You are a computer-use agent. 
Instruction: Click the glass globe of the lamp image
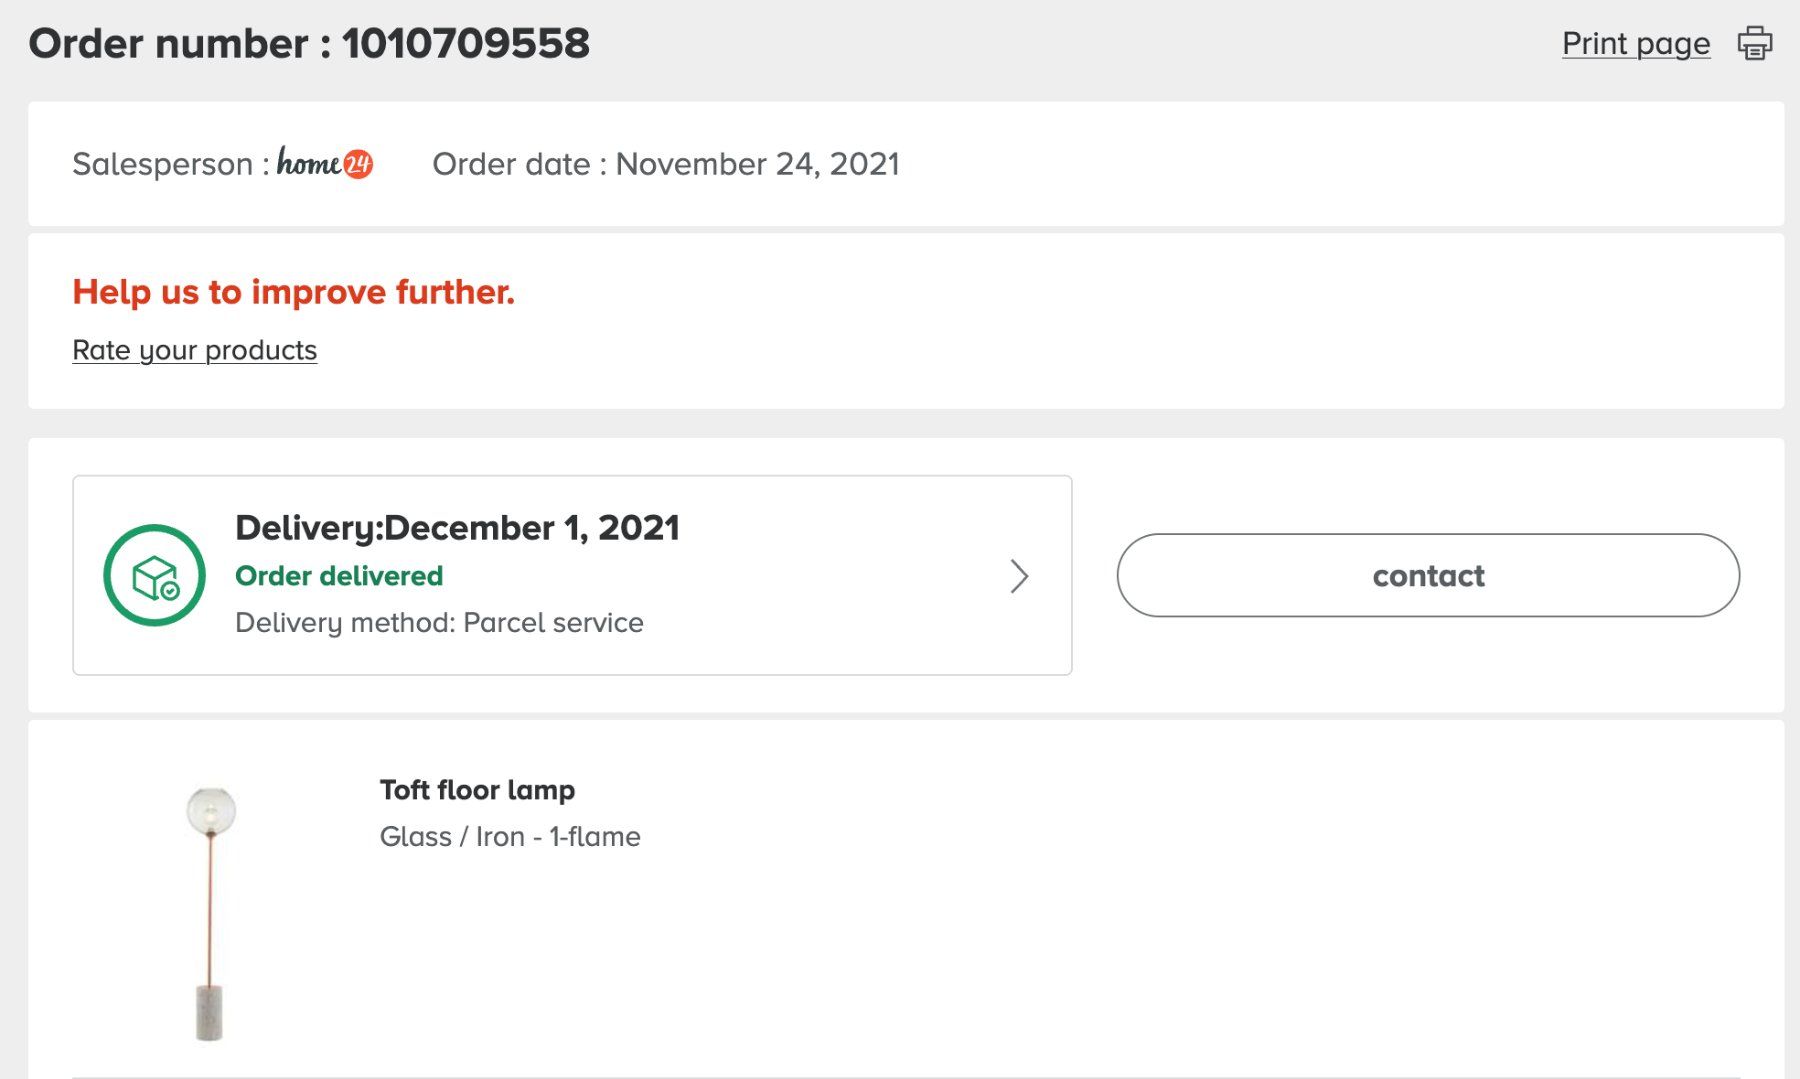coord(211,810)
